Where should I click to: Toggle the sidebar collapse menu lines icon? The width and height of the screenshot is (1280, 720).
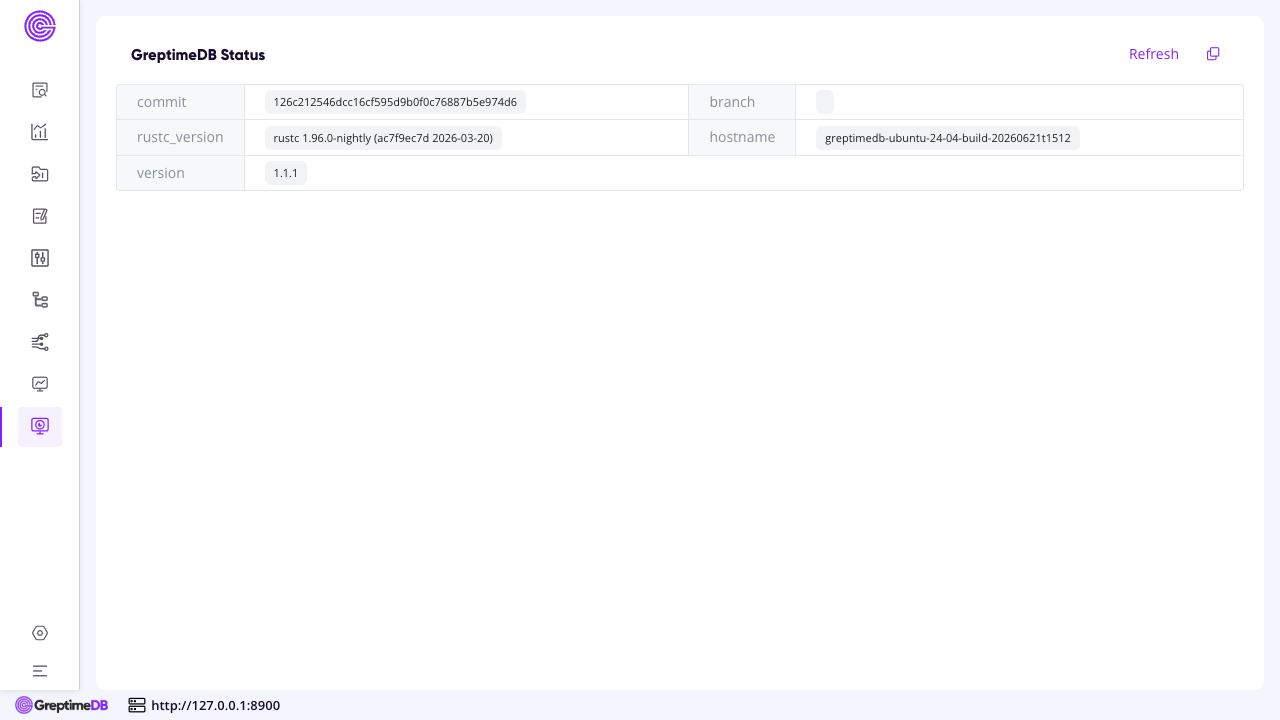40,671
